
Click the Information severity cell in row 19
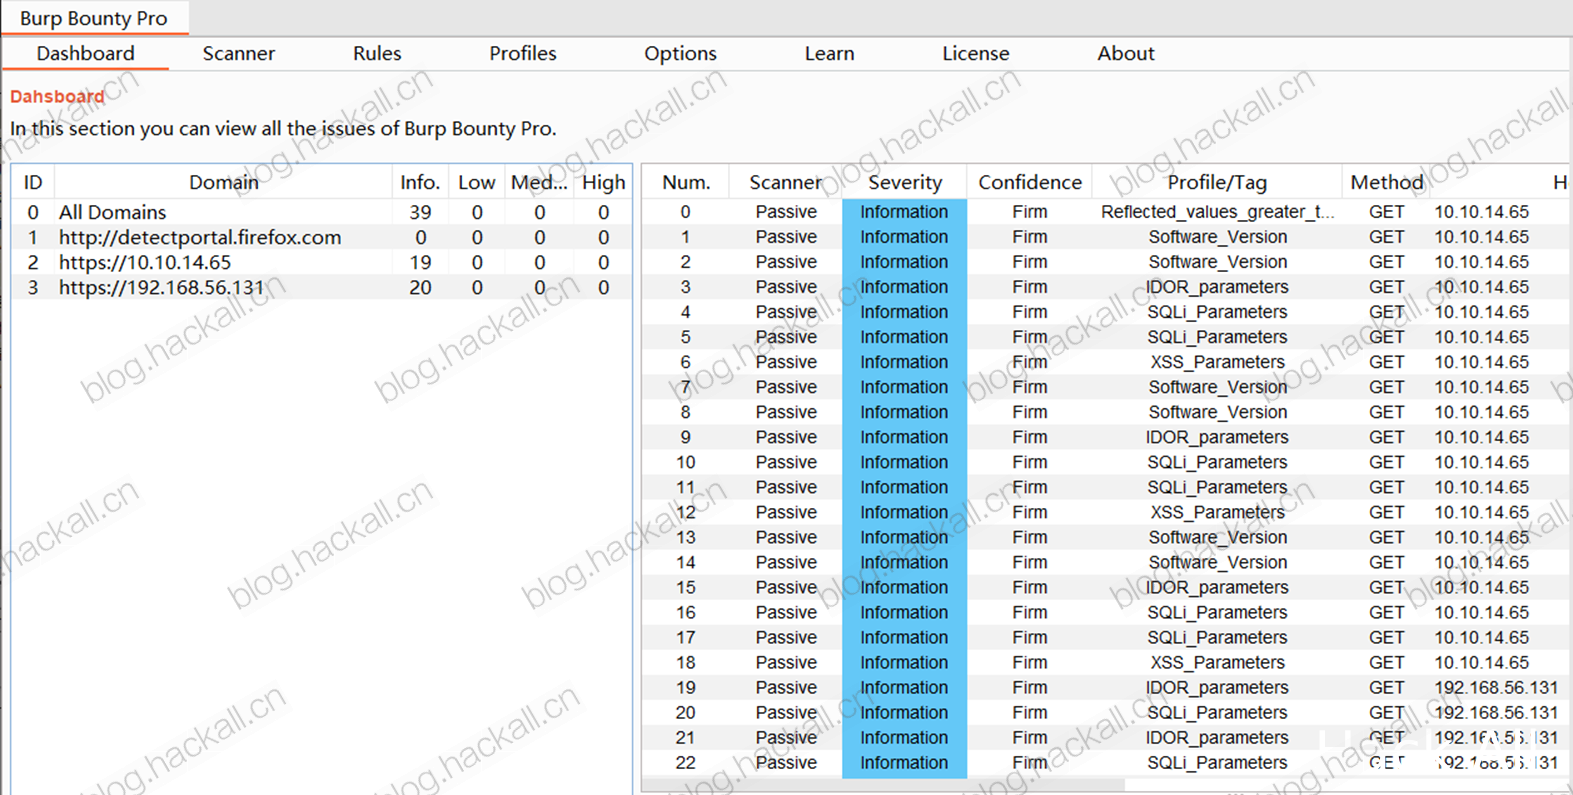[x=904, y=687]
